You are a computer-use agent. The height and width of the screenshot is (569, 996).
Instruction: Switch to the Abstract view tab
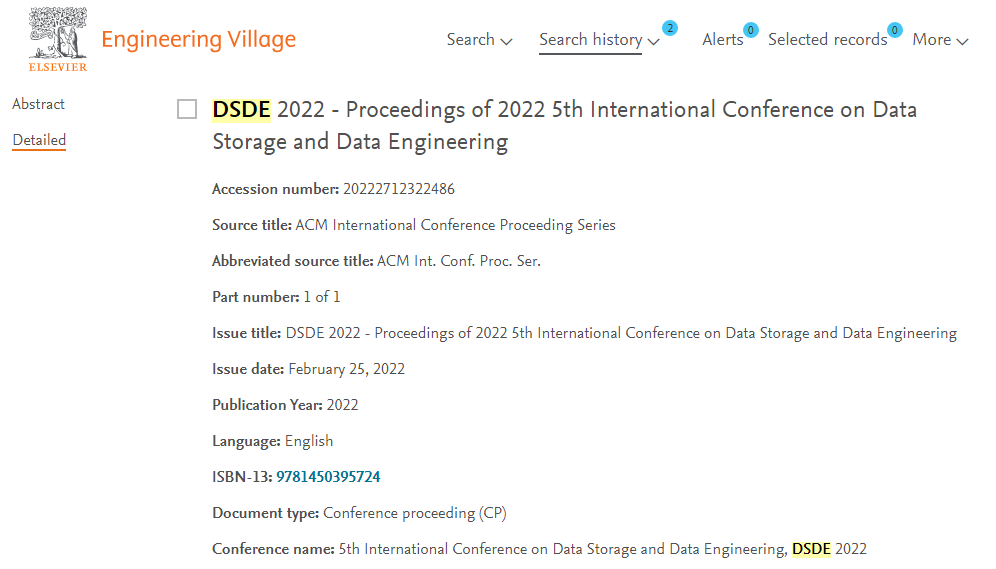(39, 104)
